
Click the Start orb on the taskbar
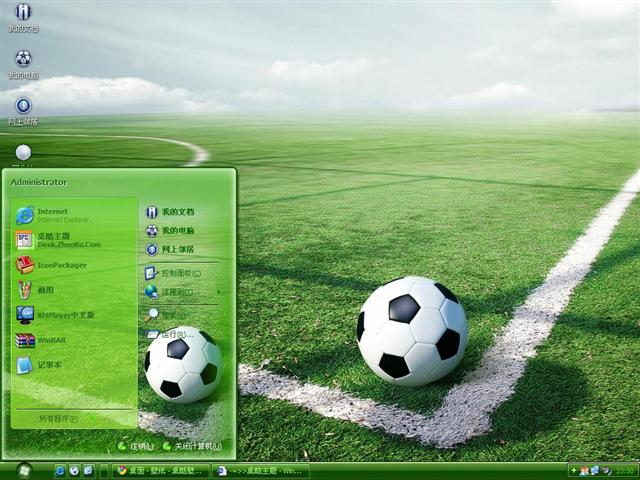(24, 471)
